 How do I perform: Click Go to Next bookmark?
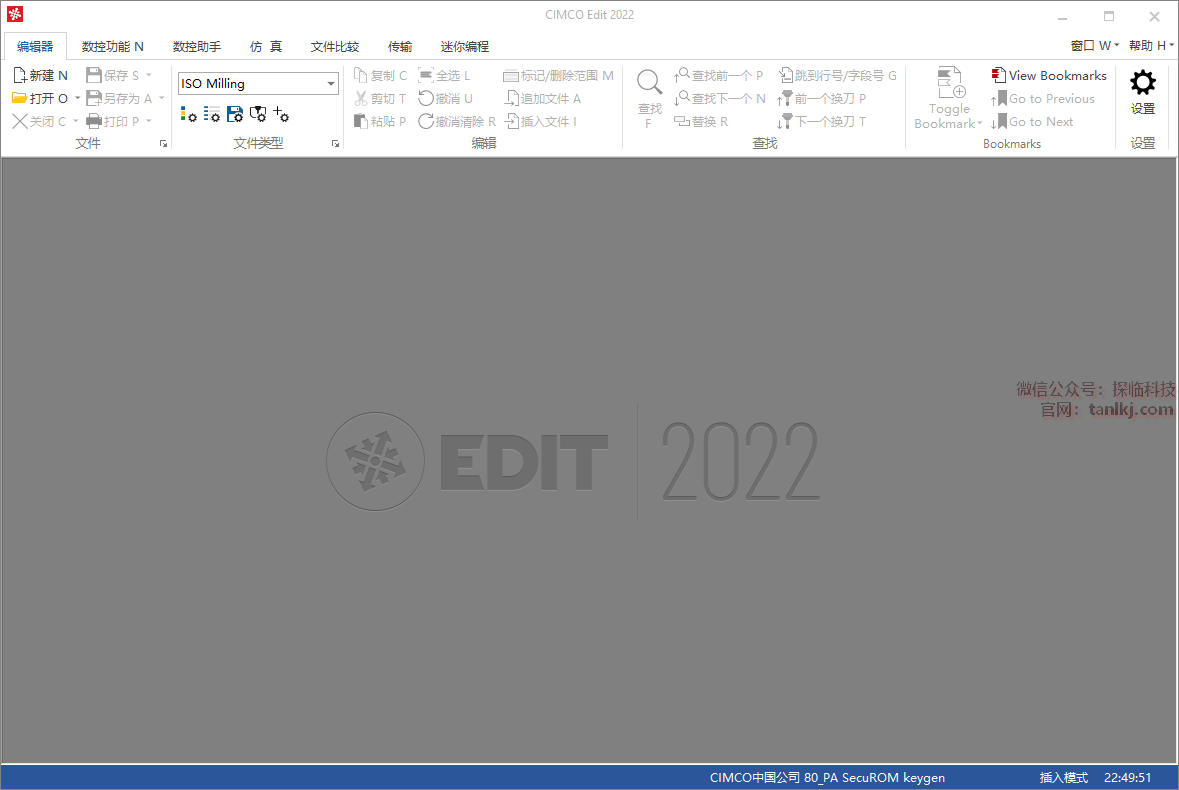point(1032,121)
